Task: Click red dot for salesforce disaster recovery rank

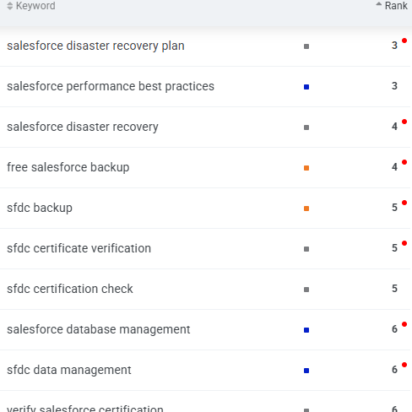Action: tap(404, 122)
